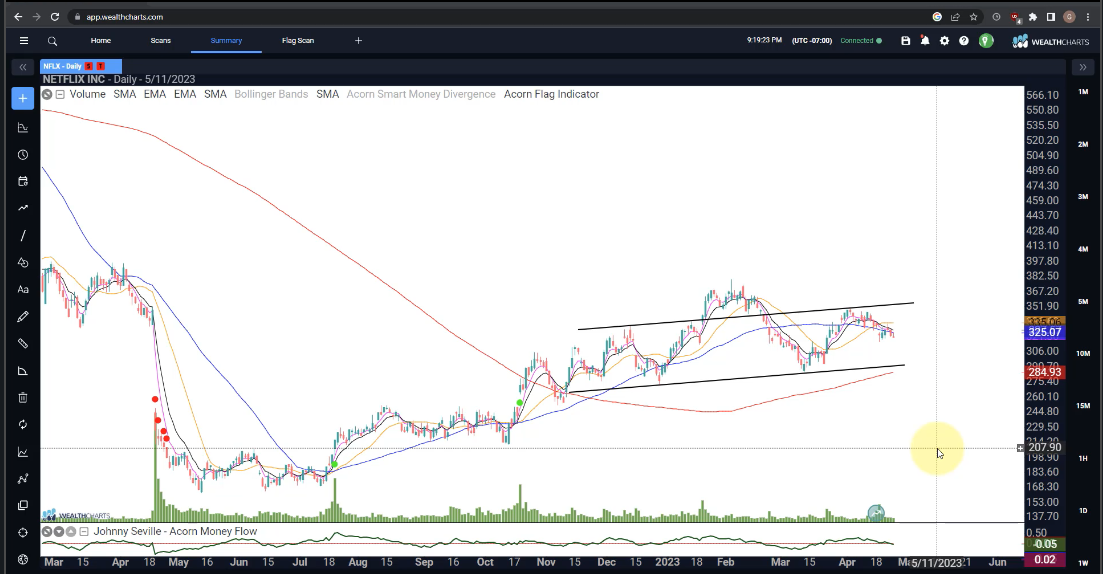The height and width of the screenshot is (574, 1103).
Task: Select the Summary tab
Action: tap(226, 41)
